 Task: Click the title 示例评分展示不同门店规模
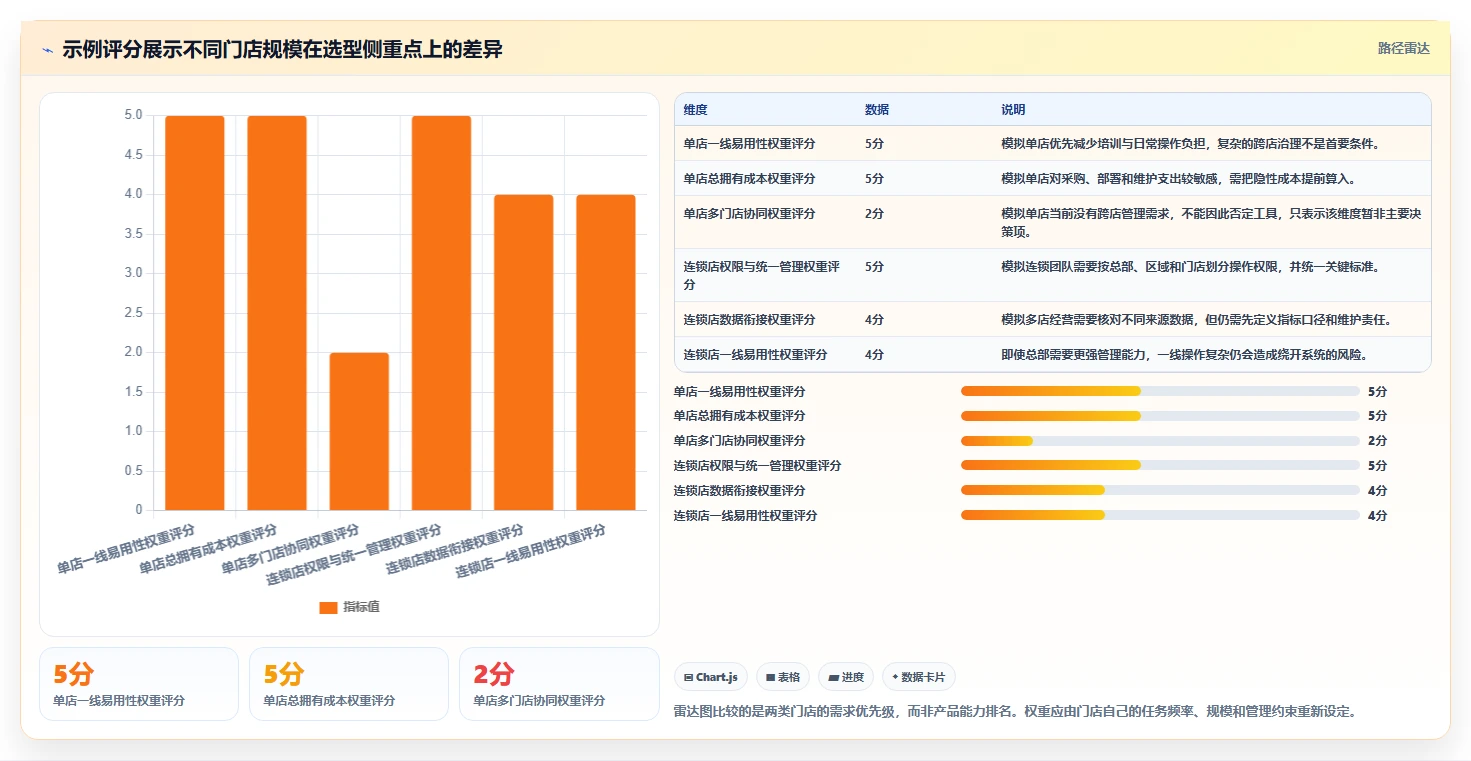(282, 50)
